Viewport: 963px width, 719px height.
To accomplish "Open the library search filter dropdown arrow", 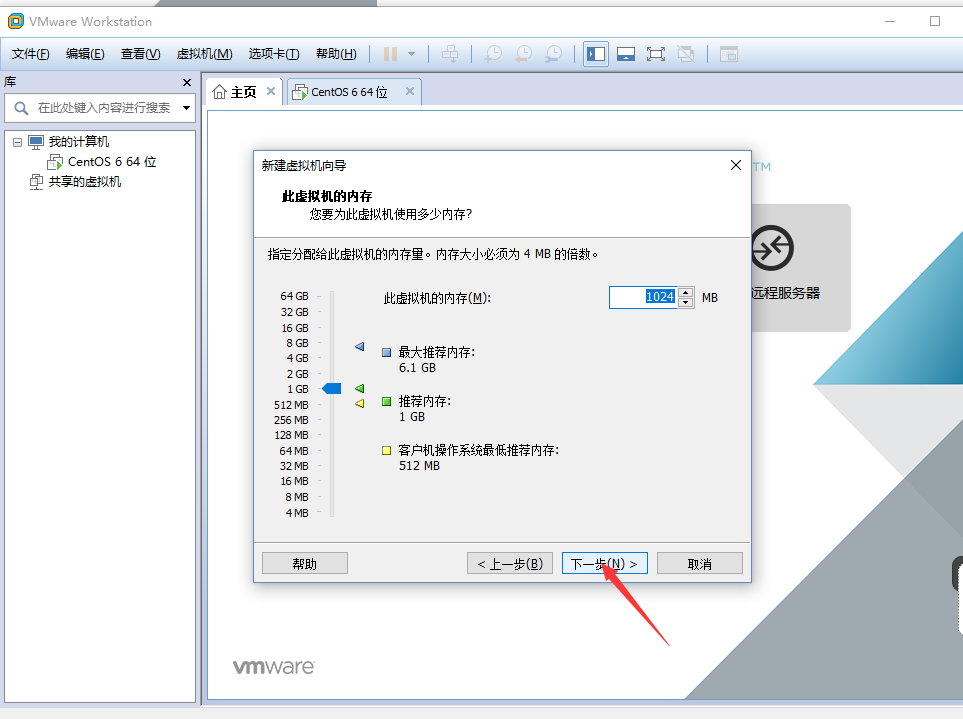I will coord(186,108).
